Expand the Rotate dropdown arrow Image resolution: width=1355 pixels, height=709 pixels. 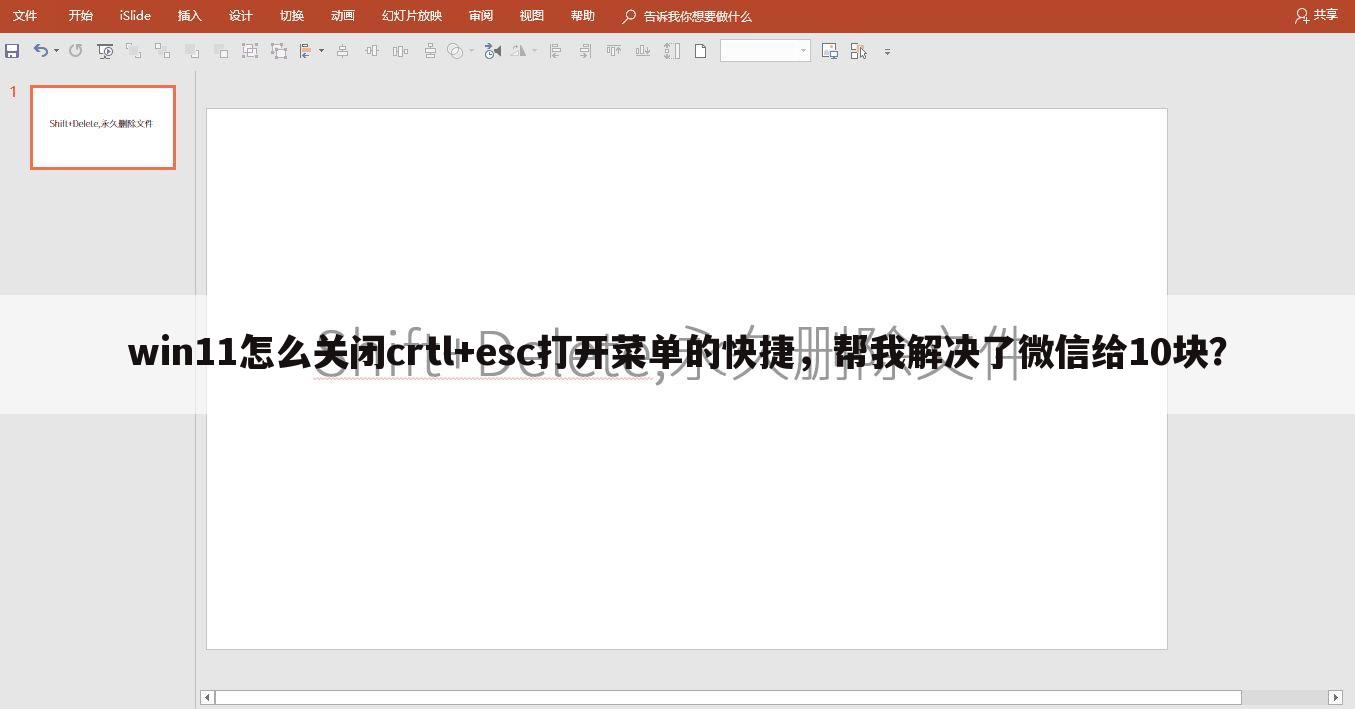click(x=535, y=50)
